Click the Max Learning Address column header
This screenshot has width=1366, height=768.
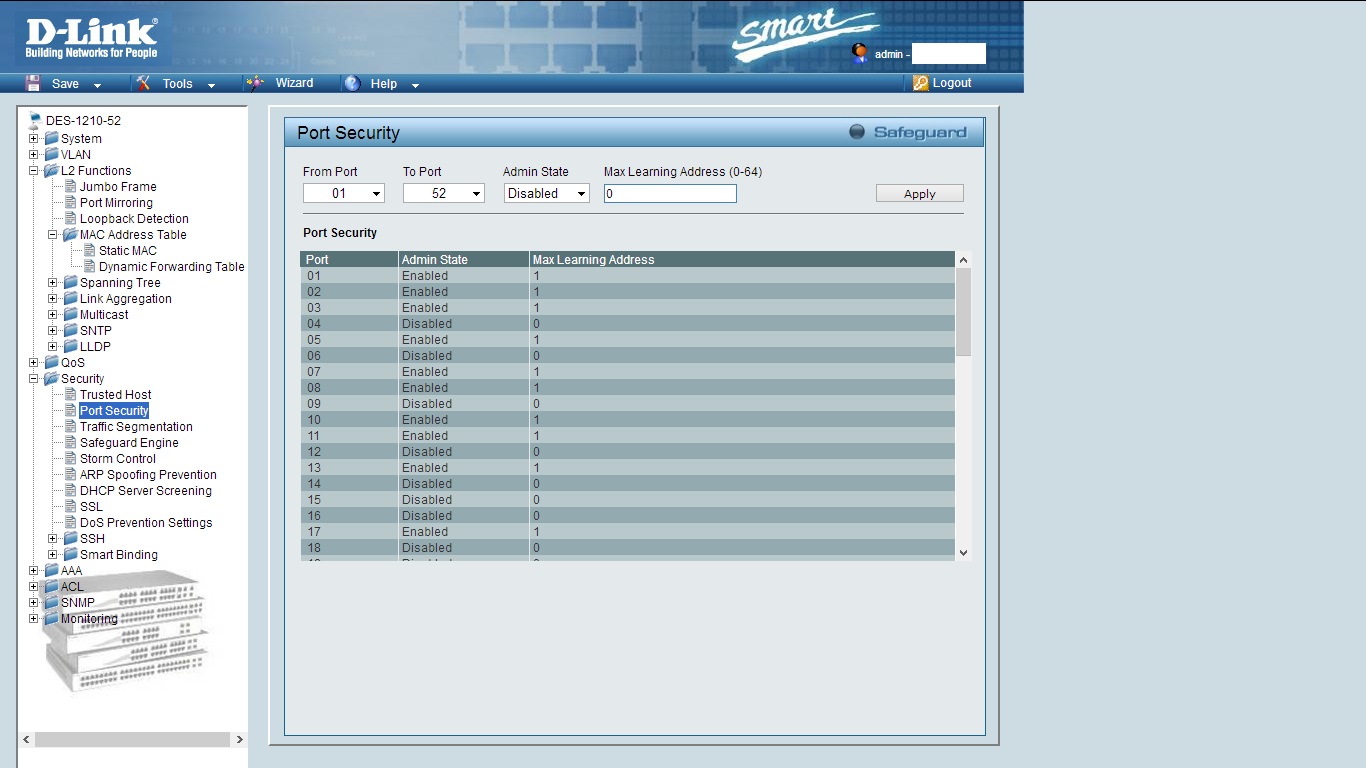coord(742,259)
